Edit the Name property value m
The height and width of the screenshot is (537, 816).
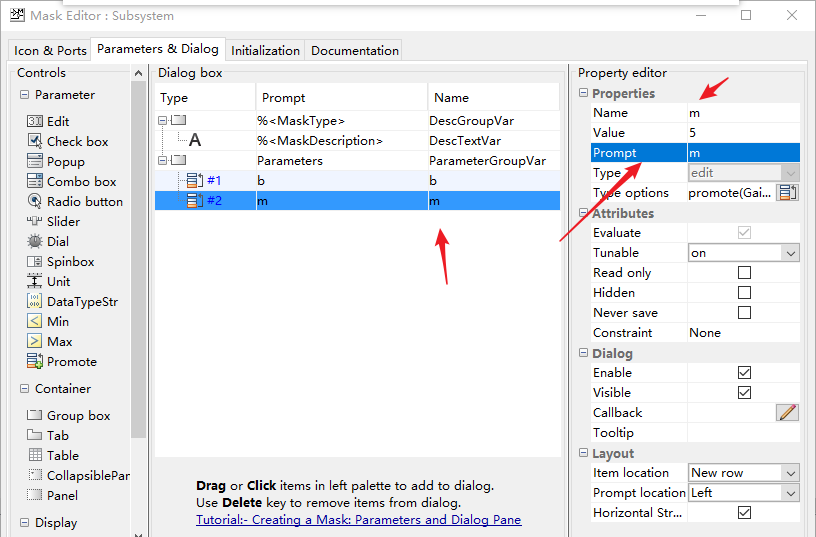coord(744,113)
